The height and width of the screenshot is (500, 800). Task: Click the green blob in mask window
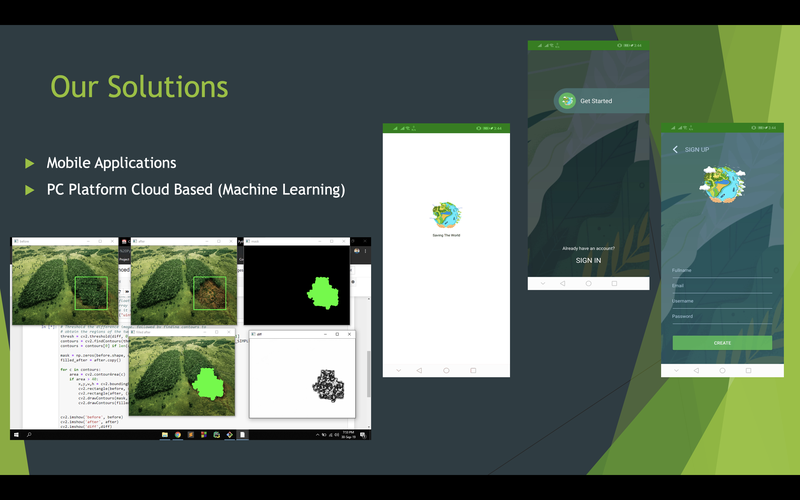click(x=324, y=291)
